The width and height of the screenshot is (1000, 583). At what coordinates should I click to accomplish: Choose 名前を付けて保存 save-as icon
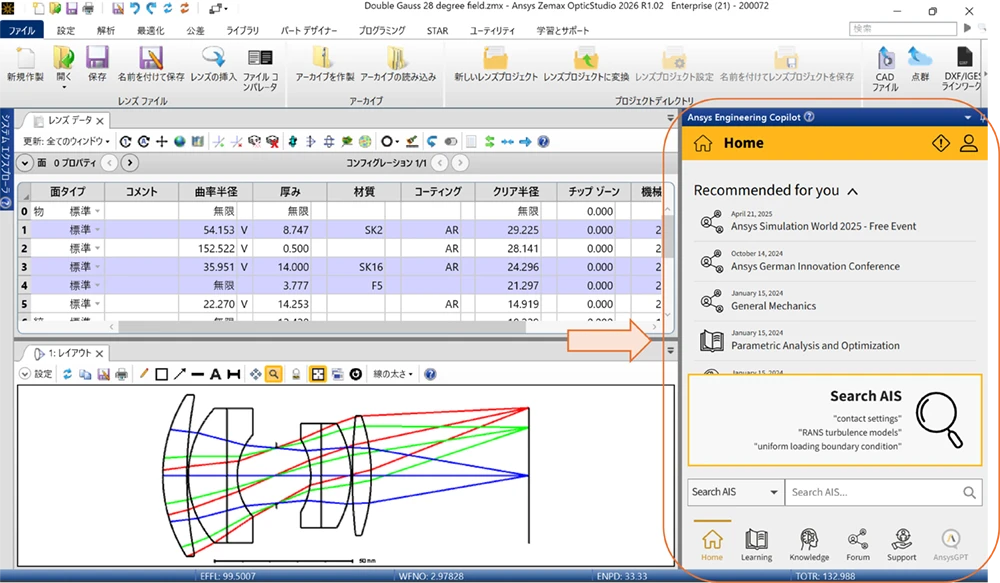(151, 58)
